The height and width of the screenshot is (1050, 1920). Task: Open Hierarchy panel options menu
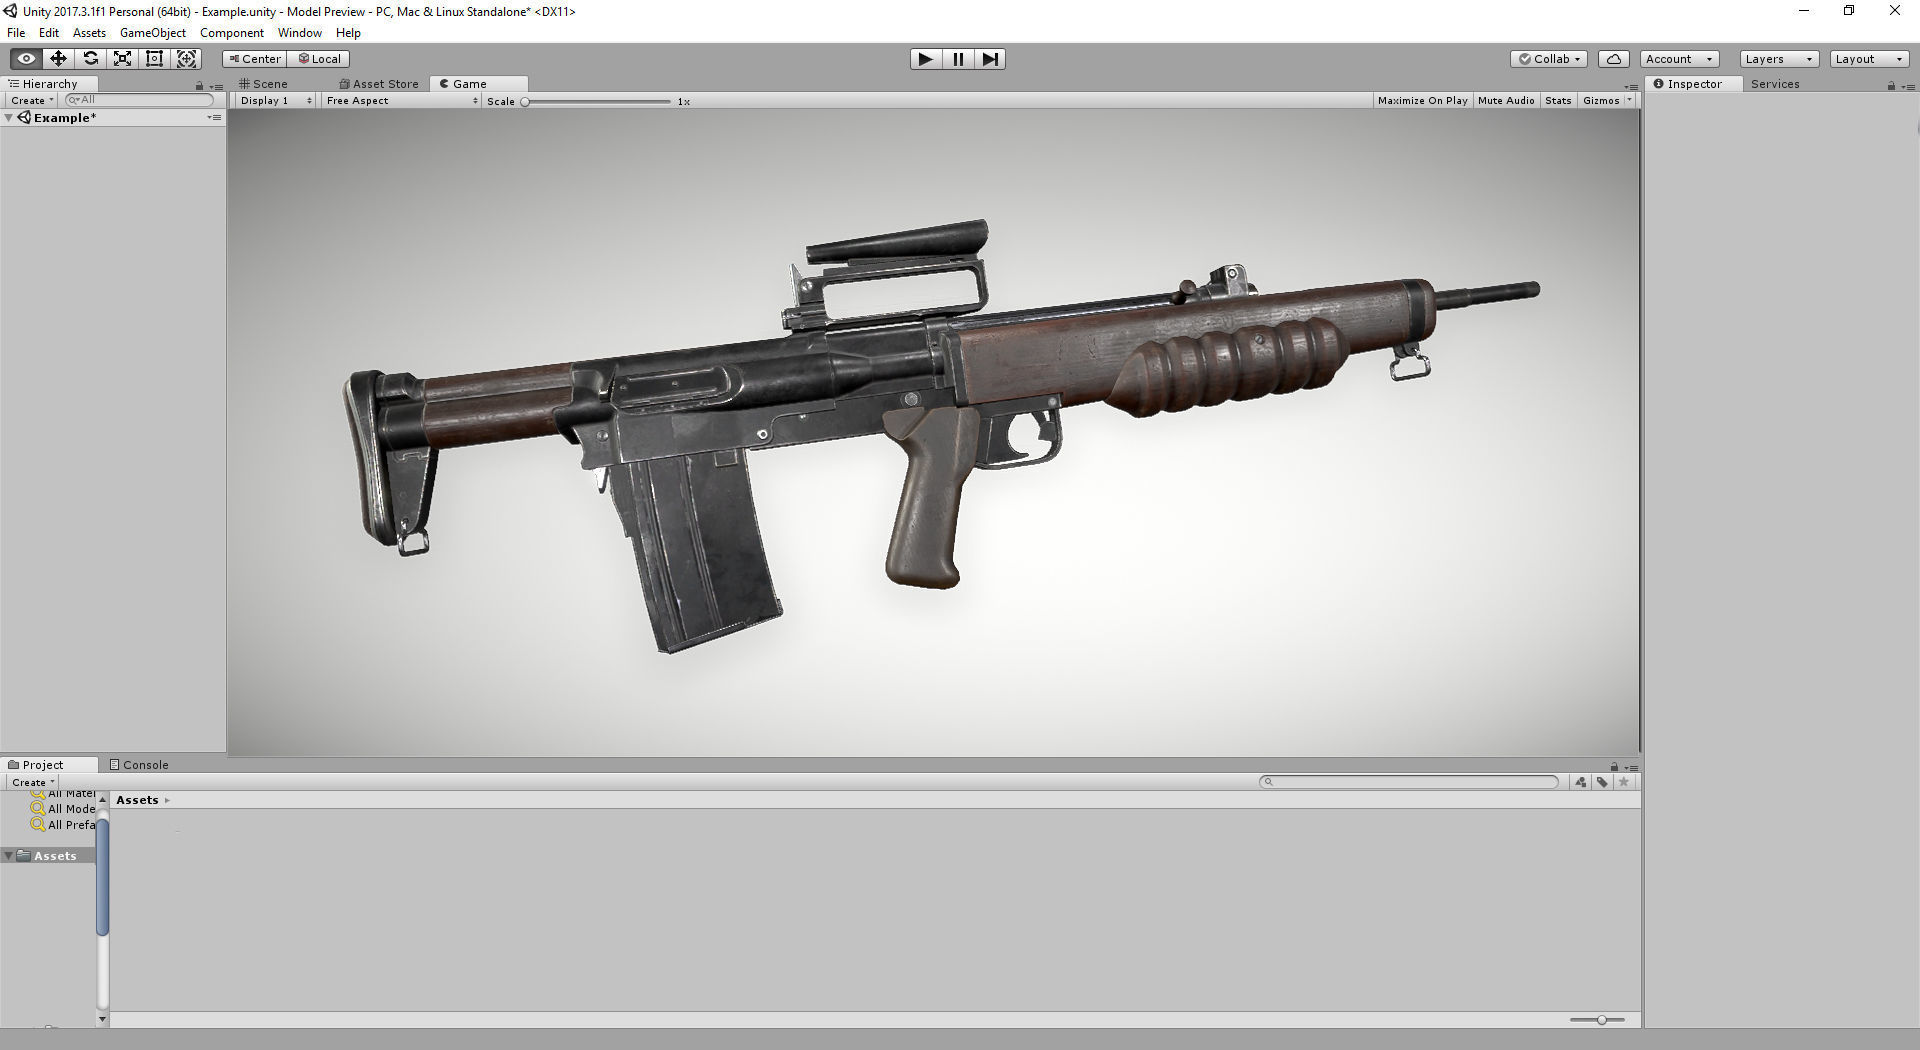click(x=216, y=87)
